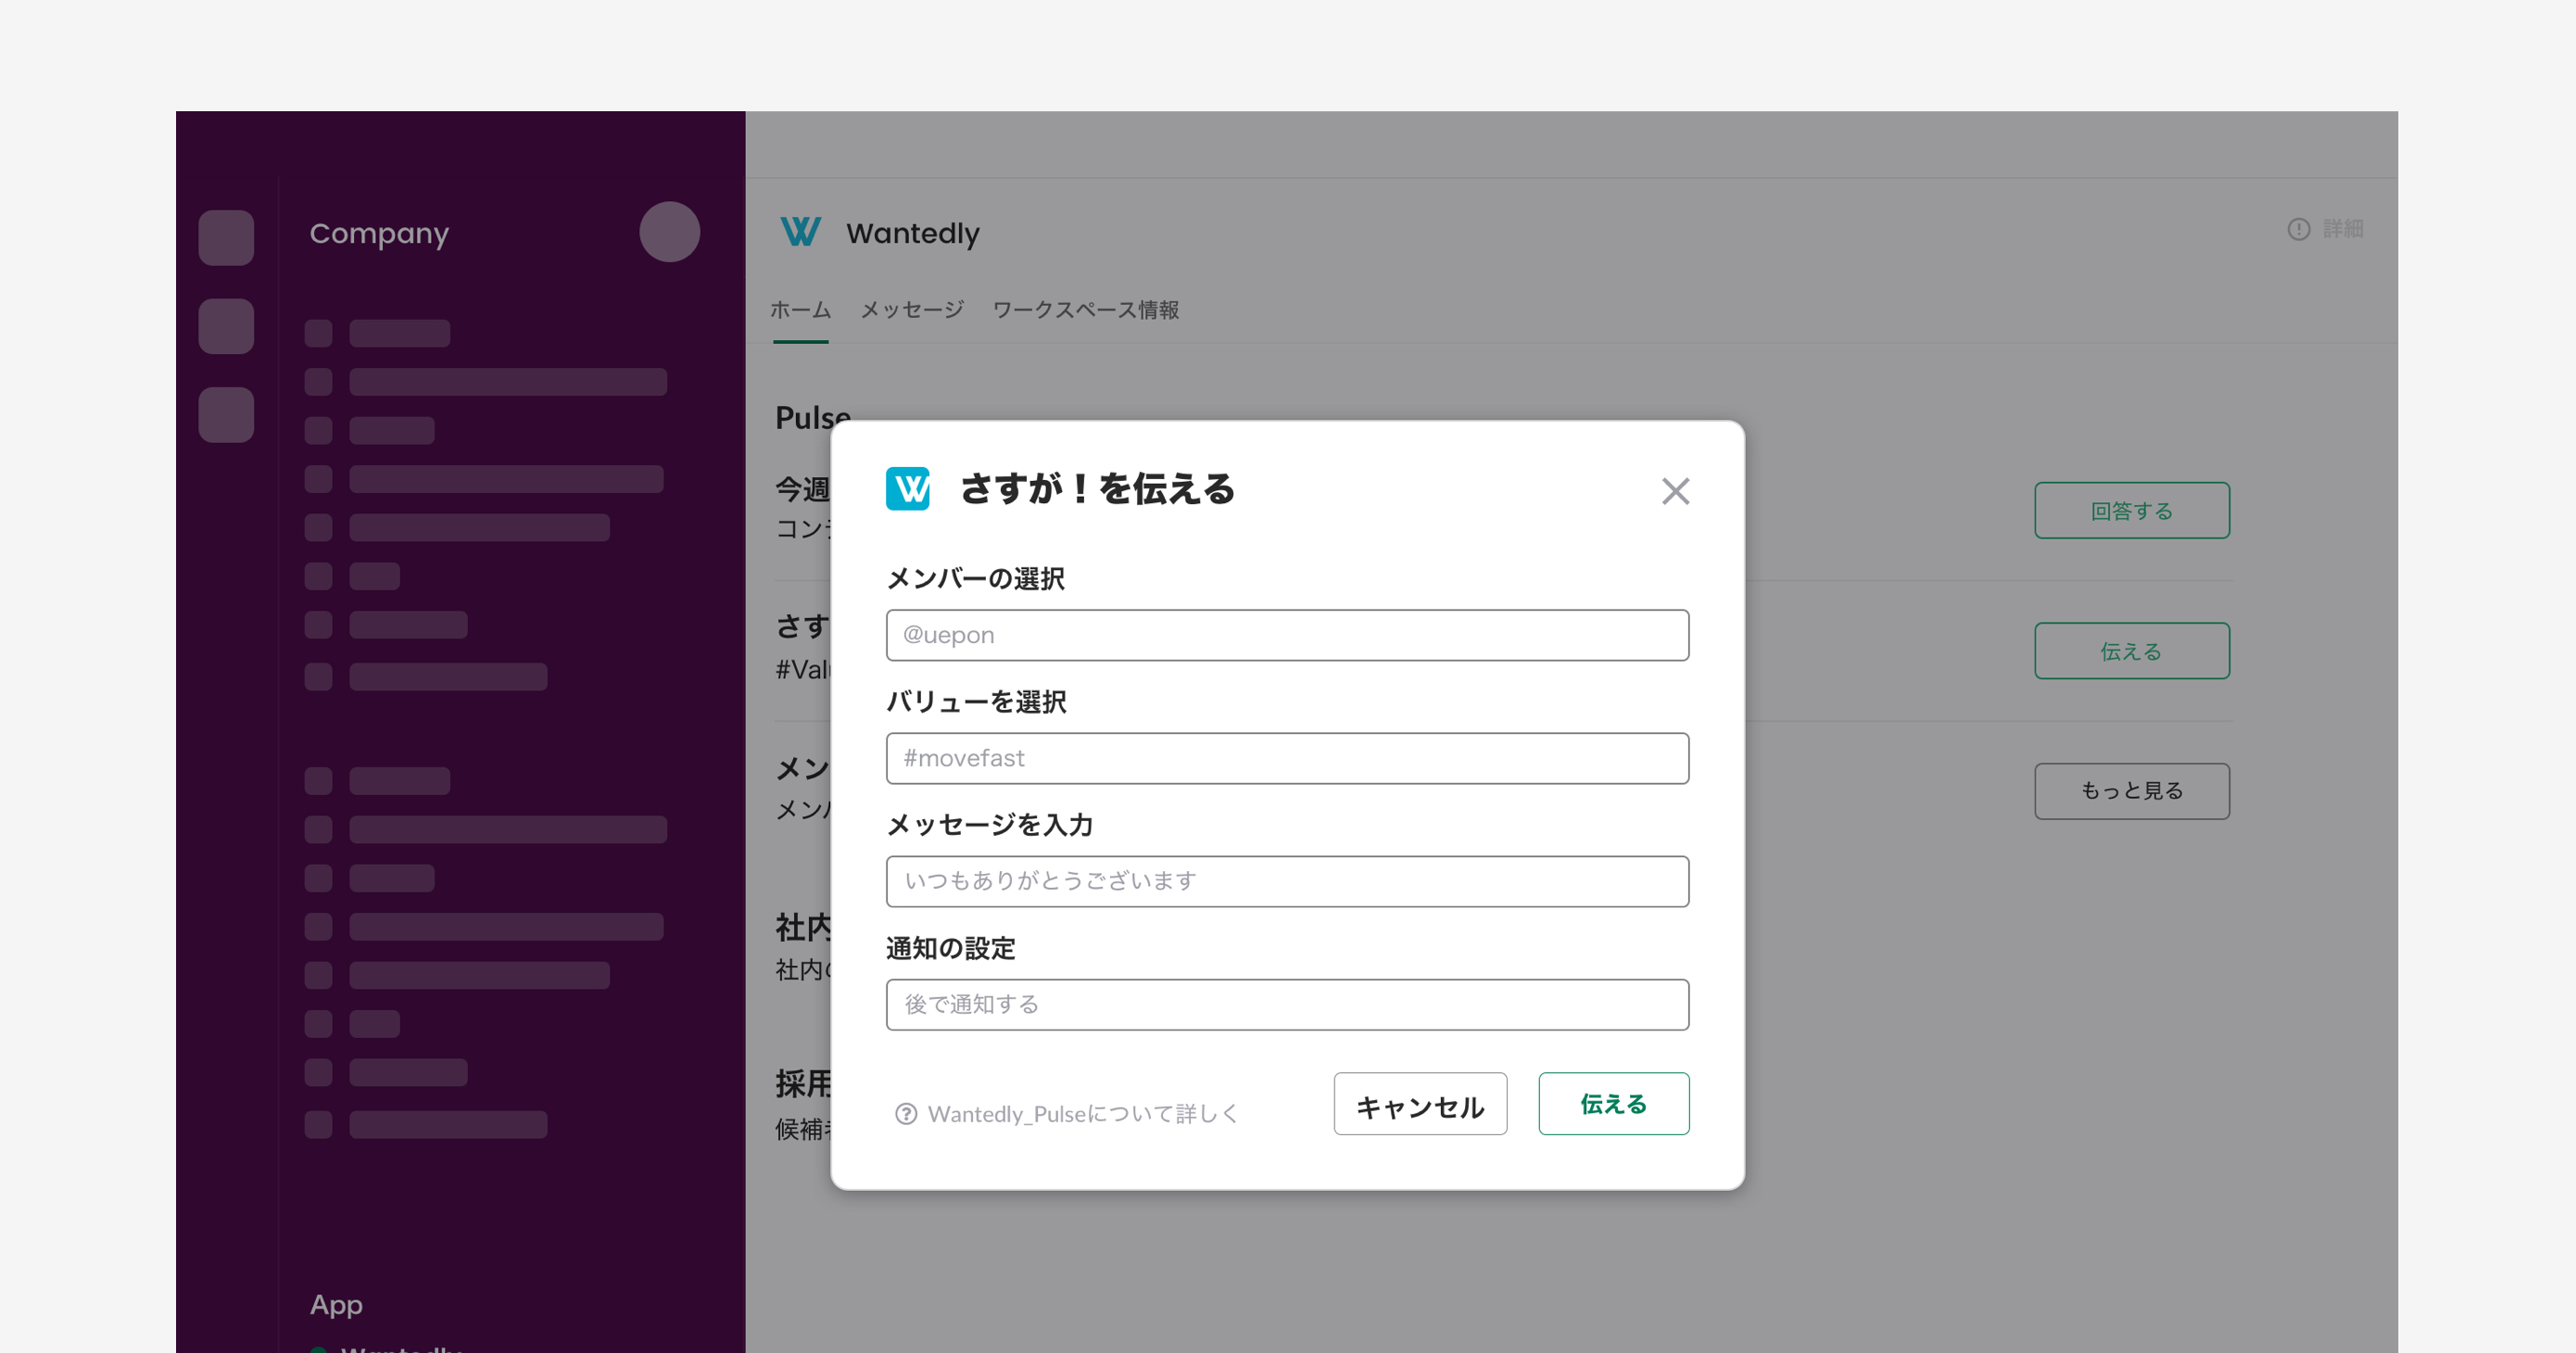Close the さすが！を伝える dialog with X
This screenshot has width=2576, height=1353.
(x=1675, y=491)
